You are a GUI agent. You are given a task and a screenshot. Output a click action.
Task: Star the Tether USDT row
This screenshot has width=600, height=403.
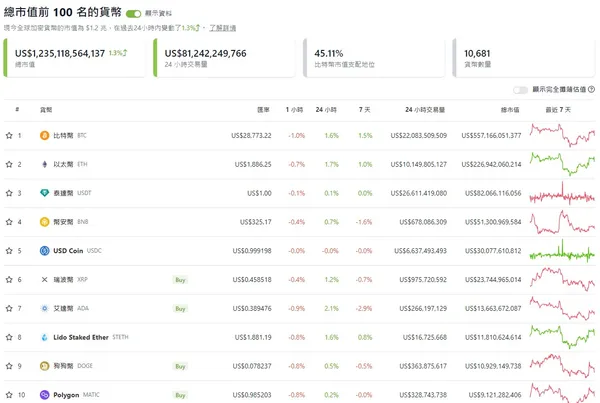pyautogui.click(x=9, y=193)
